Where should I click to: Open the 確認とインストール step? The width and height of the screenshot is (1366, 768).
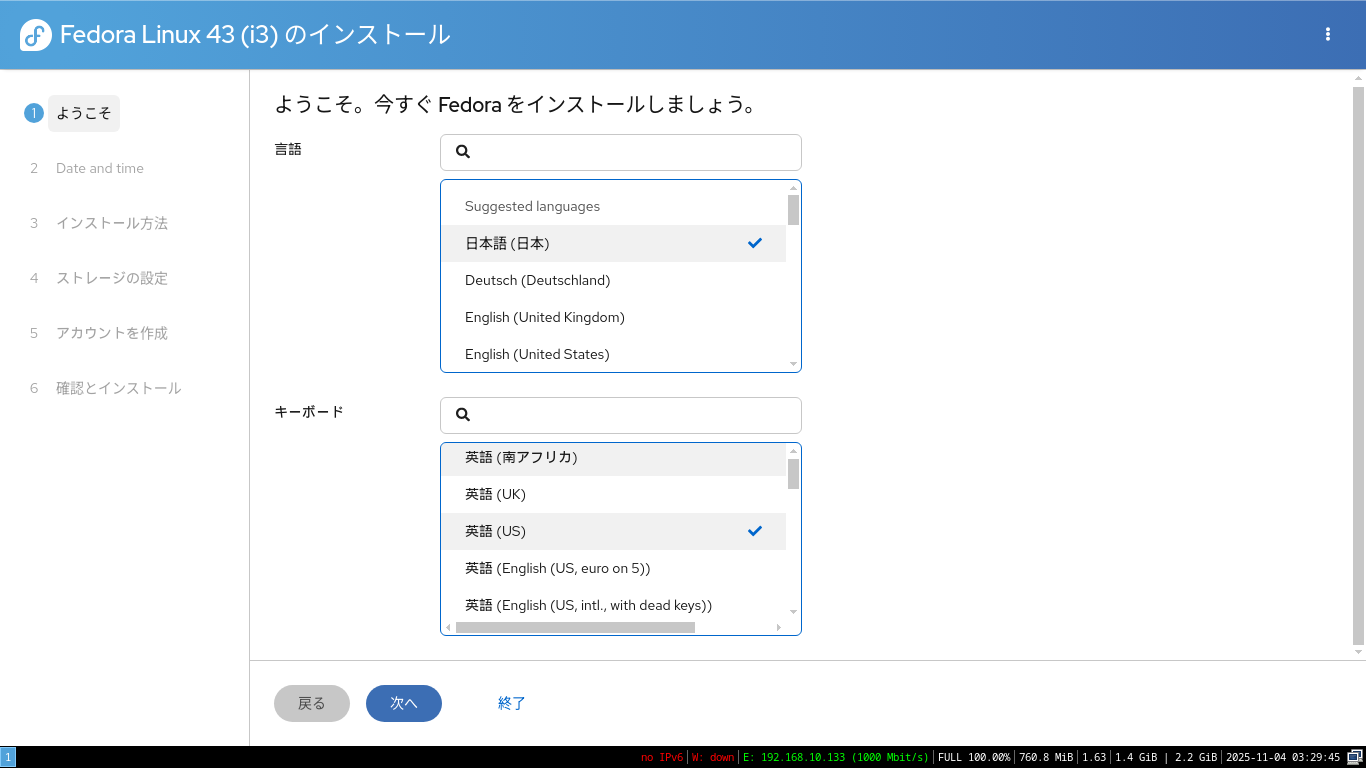click(119, 388)
